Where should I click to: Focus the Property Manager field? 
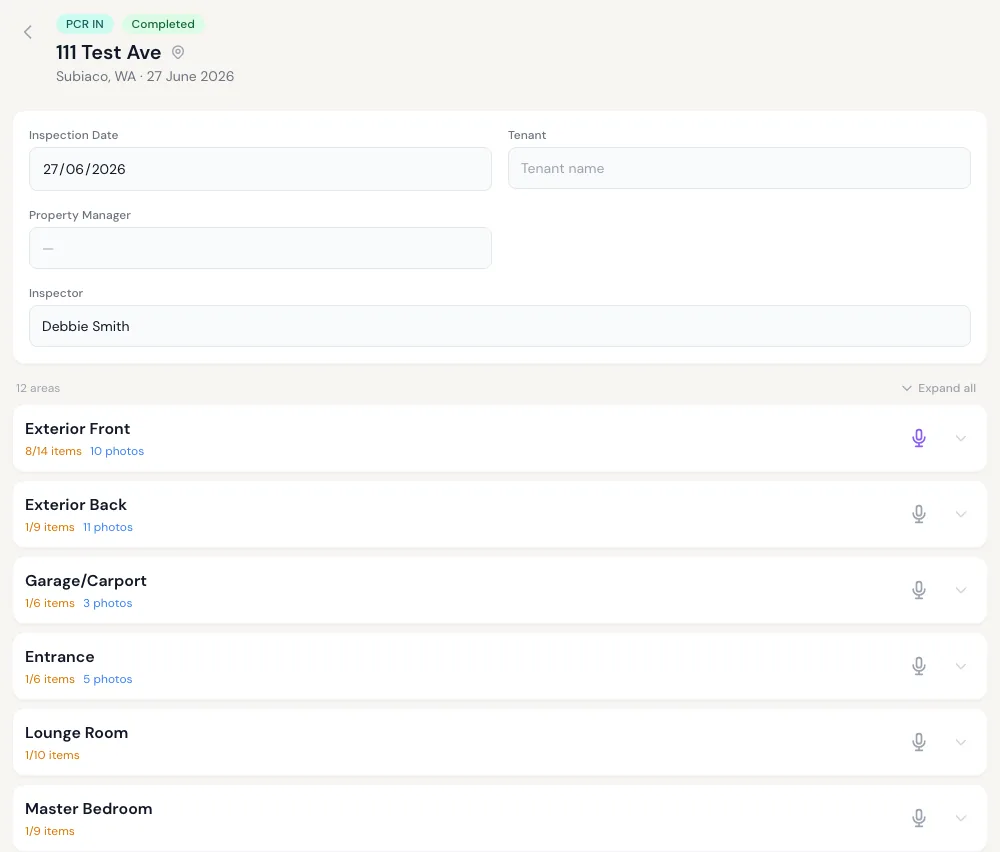click(x=260, y=248)
